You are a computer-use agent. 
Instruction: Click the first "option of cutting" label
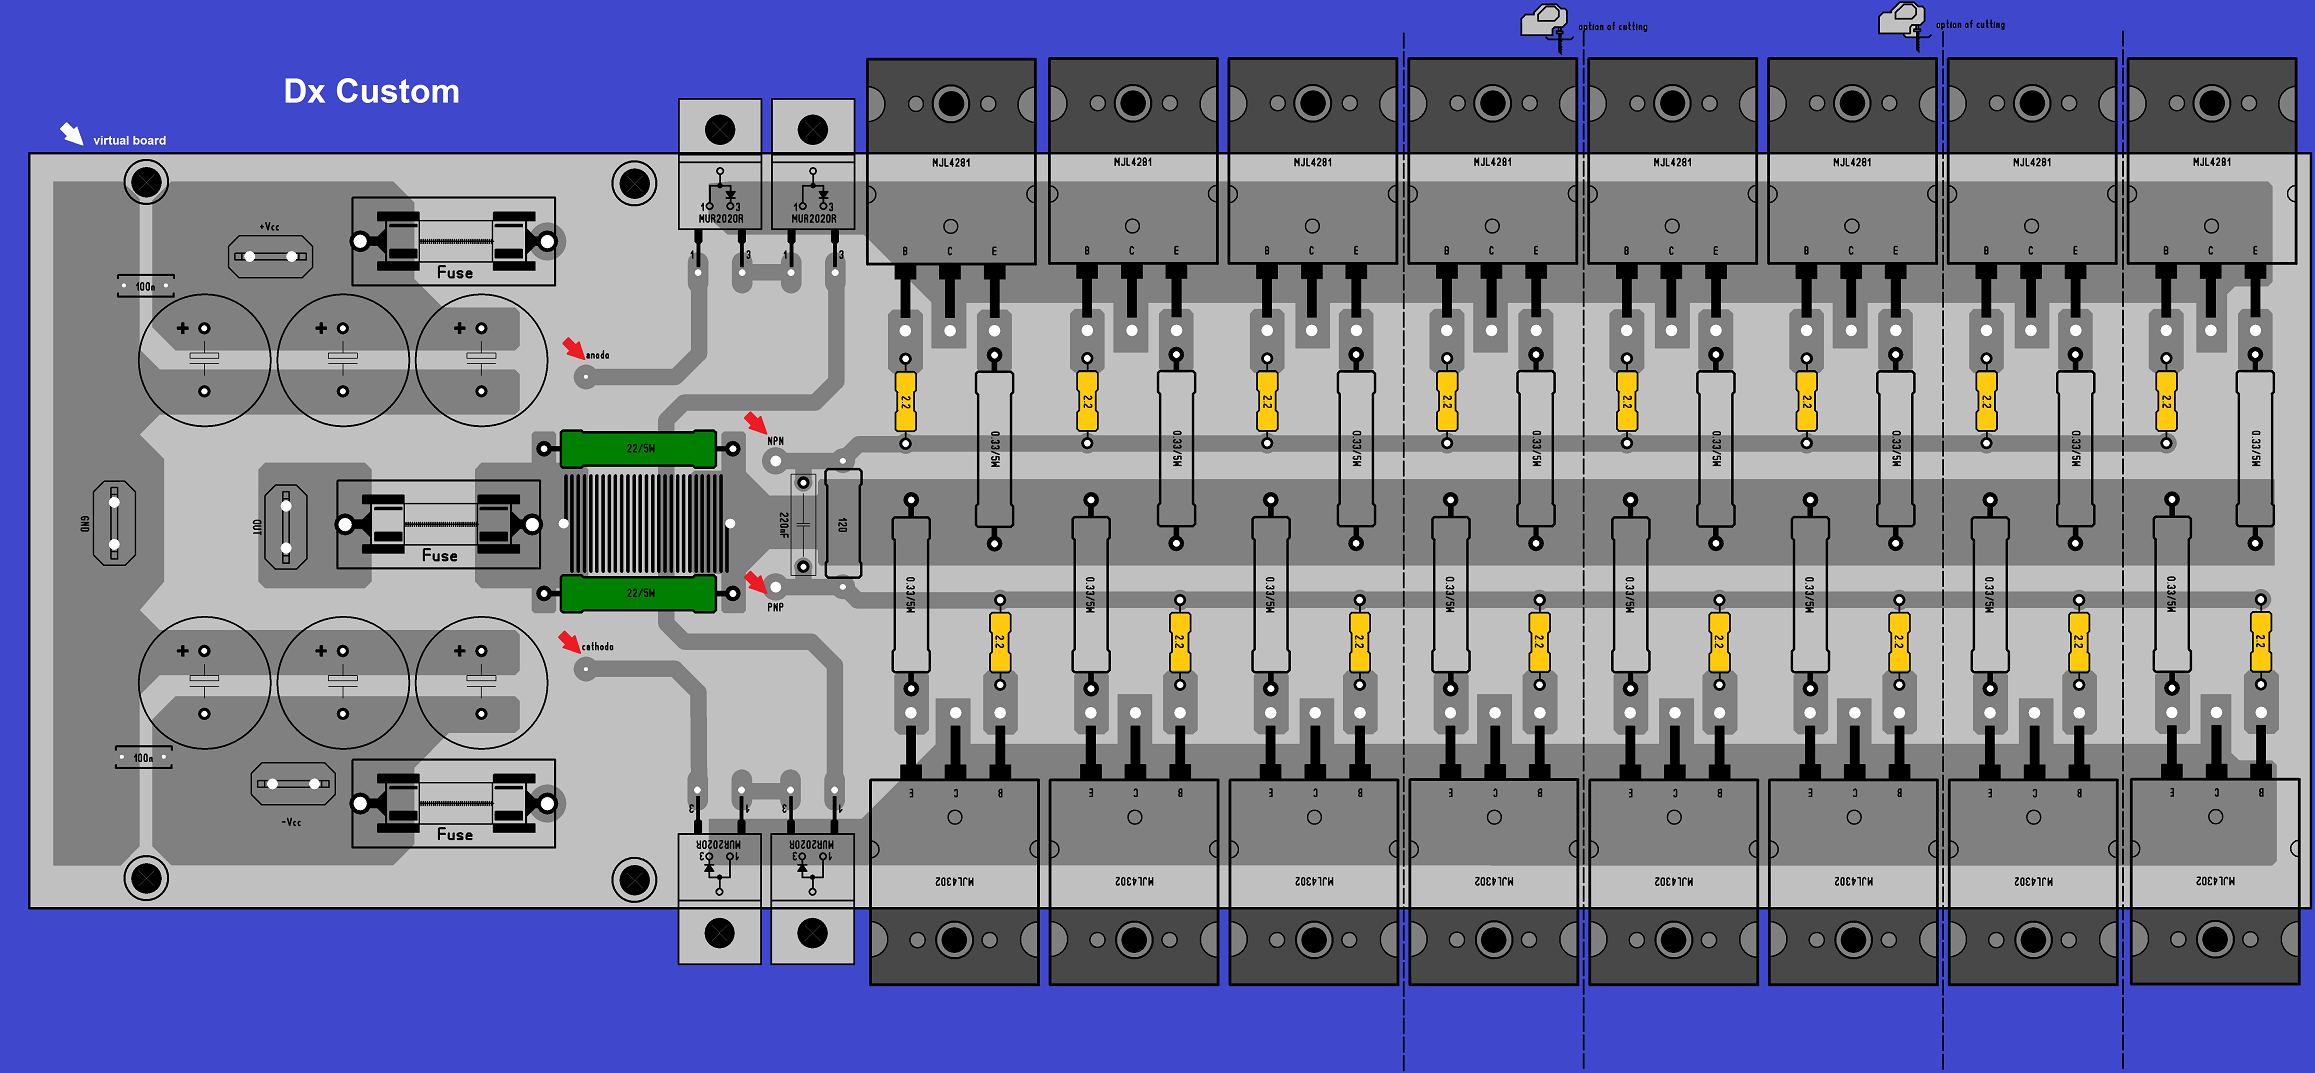pyautogui.click(x=1613, y=27)
